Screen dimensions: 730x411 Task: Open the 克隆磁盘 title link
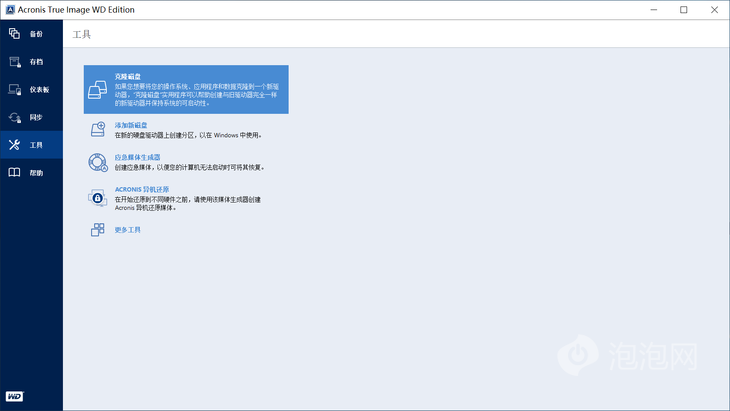[128, 76]
